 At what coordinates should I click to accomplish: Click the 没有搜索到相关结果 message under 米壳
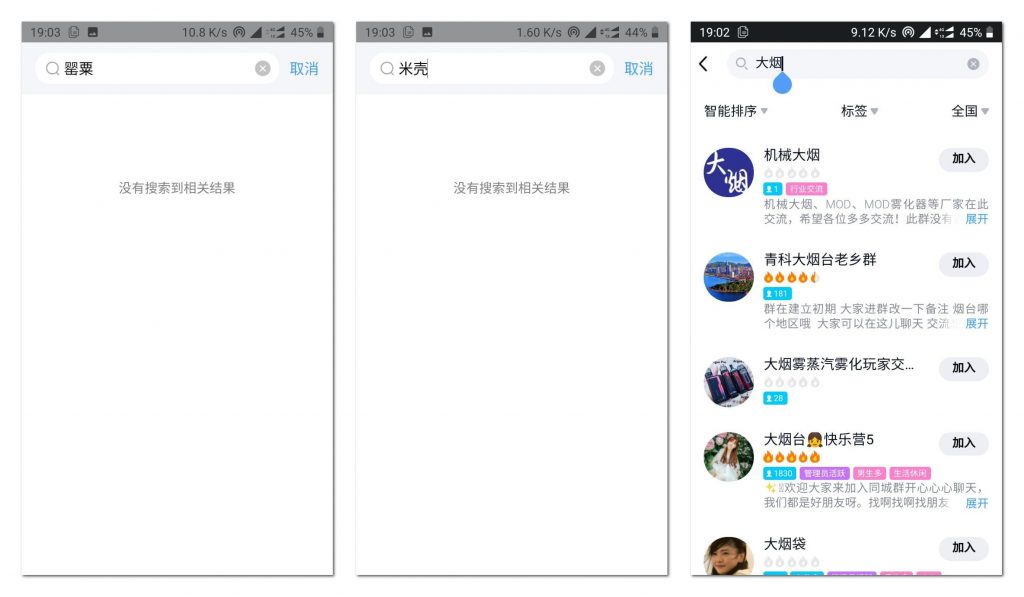tap(511, 188)
